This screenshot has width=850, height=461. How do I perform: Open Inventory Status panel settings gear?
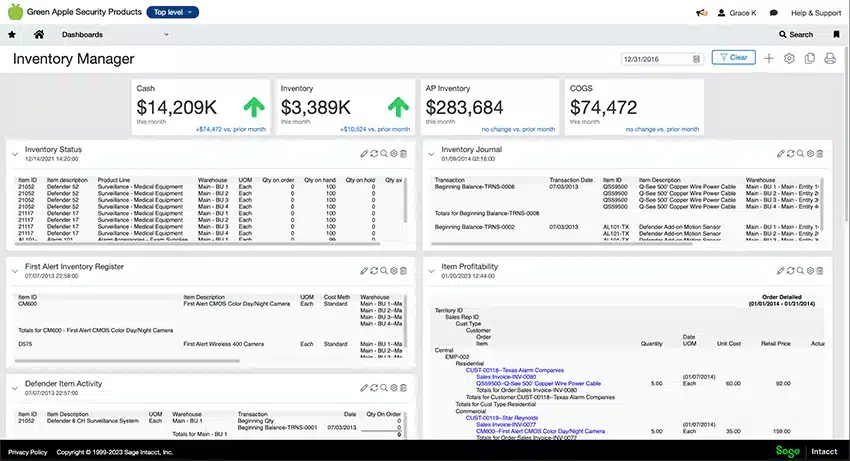pos(394,153)
